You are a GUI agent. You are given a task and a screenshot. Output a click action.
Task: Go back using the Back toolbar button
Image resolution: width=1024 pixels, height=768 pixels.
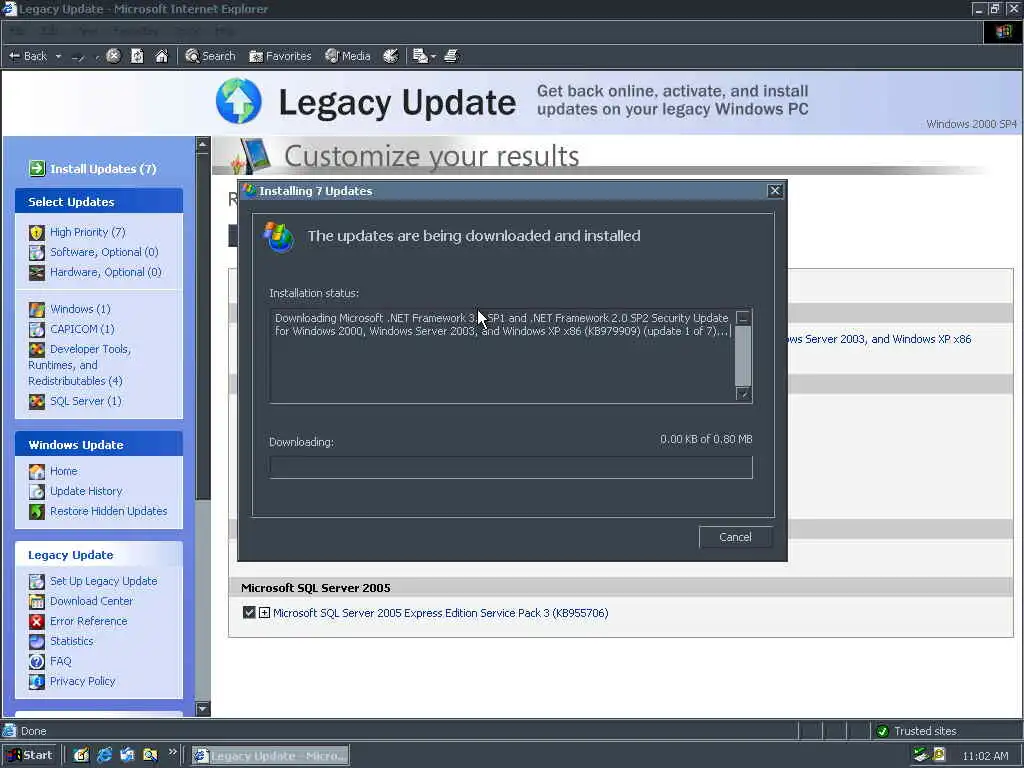28,56
